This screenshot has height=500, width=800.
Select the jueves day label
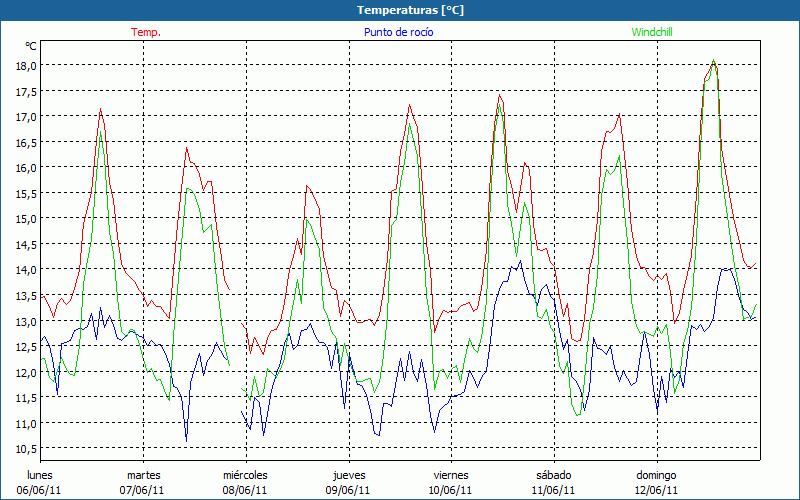pyautogui.click(x=348, y=475)
